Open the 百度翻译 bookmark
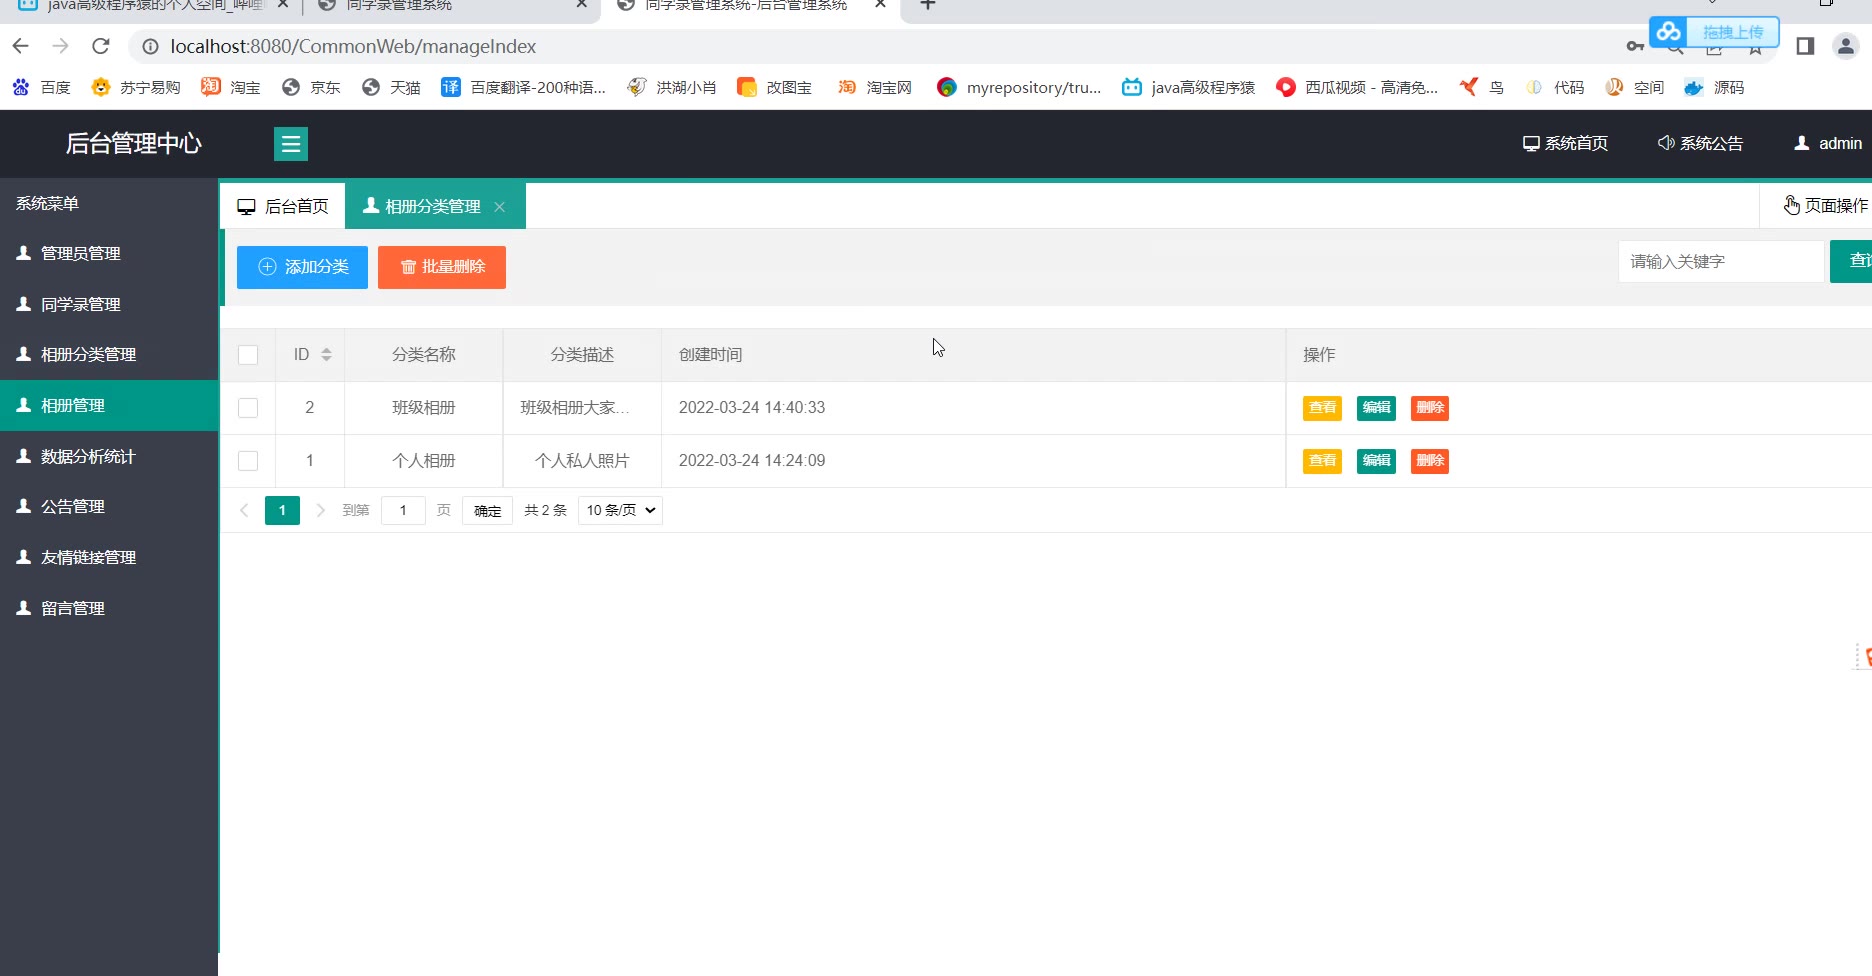1872x976 pixels. tap(523, 88)
